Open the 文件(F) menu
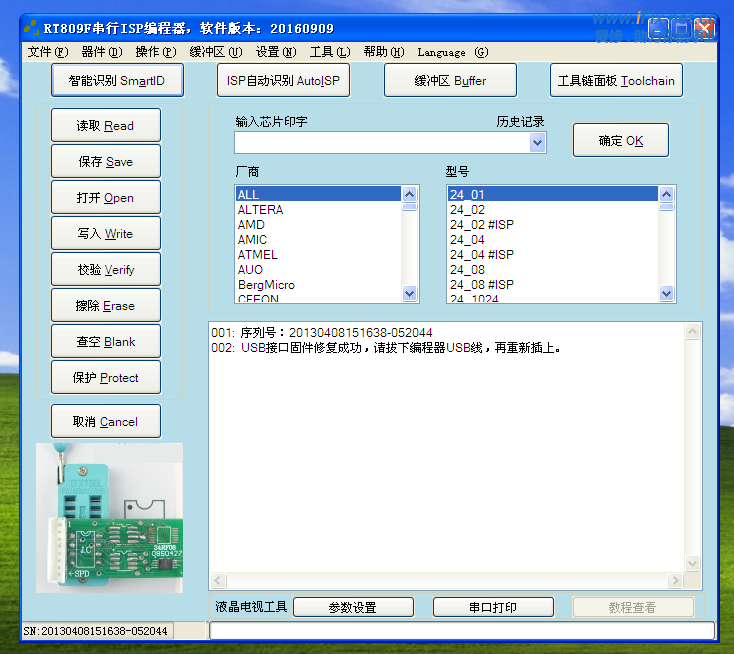The width and height of the screenshot is (734, 654). click(48, 52)
